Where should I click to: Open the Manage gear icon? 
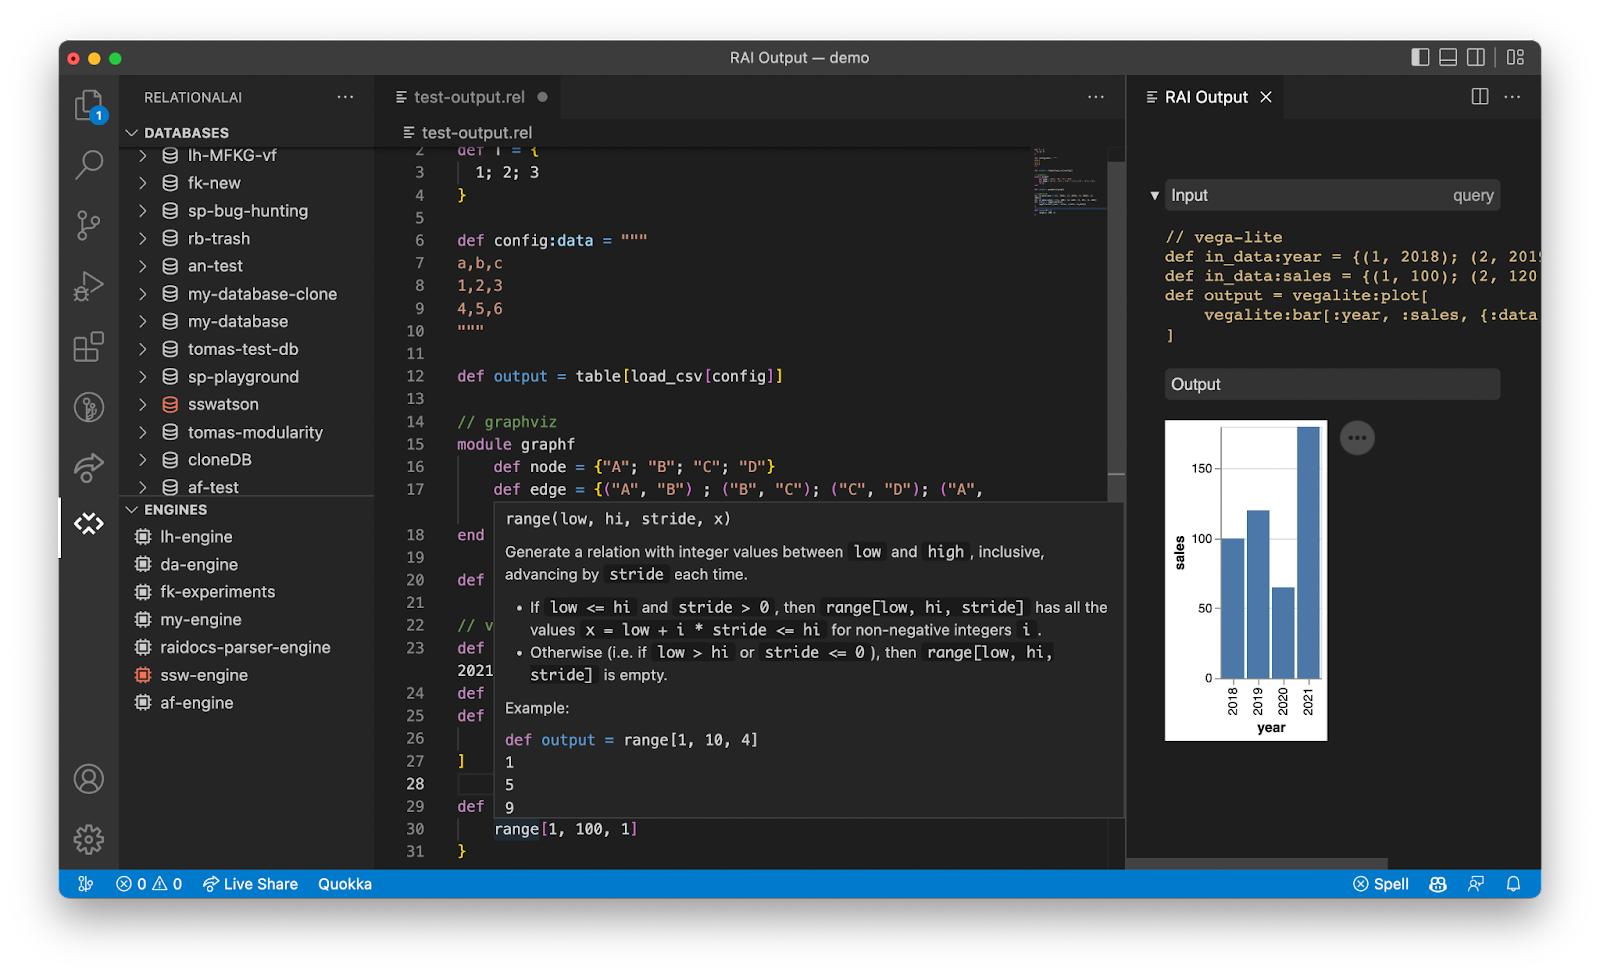(89, 839)
